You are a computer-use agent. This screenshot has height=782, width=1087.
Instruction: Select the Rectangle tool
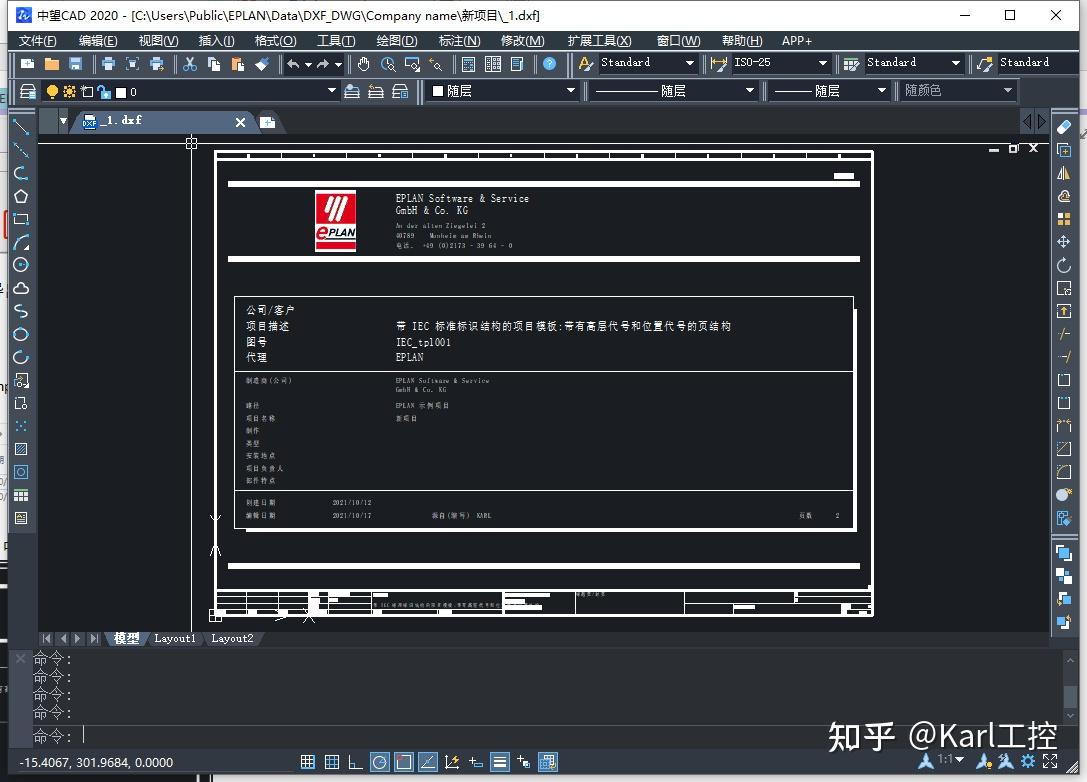point(21,217)
